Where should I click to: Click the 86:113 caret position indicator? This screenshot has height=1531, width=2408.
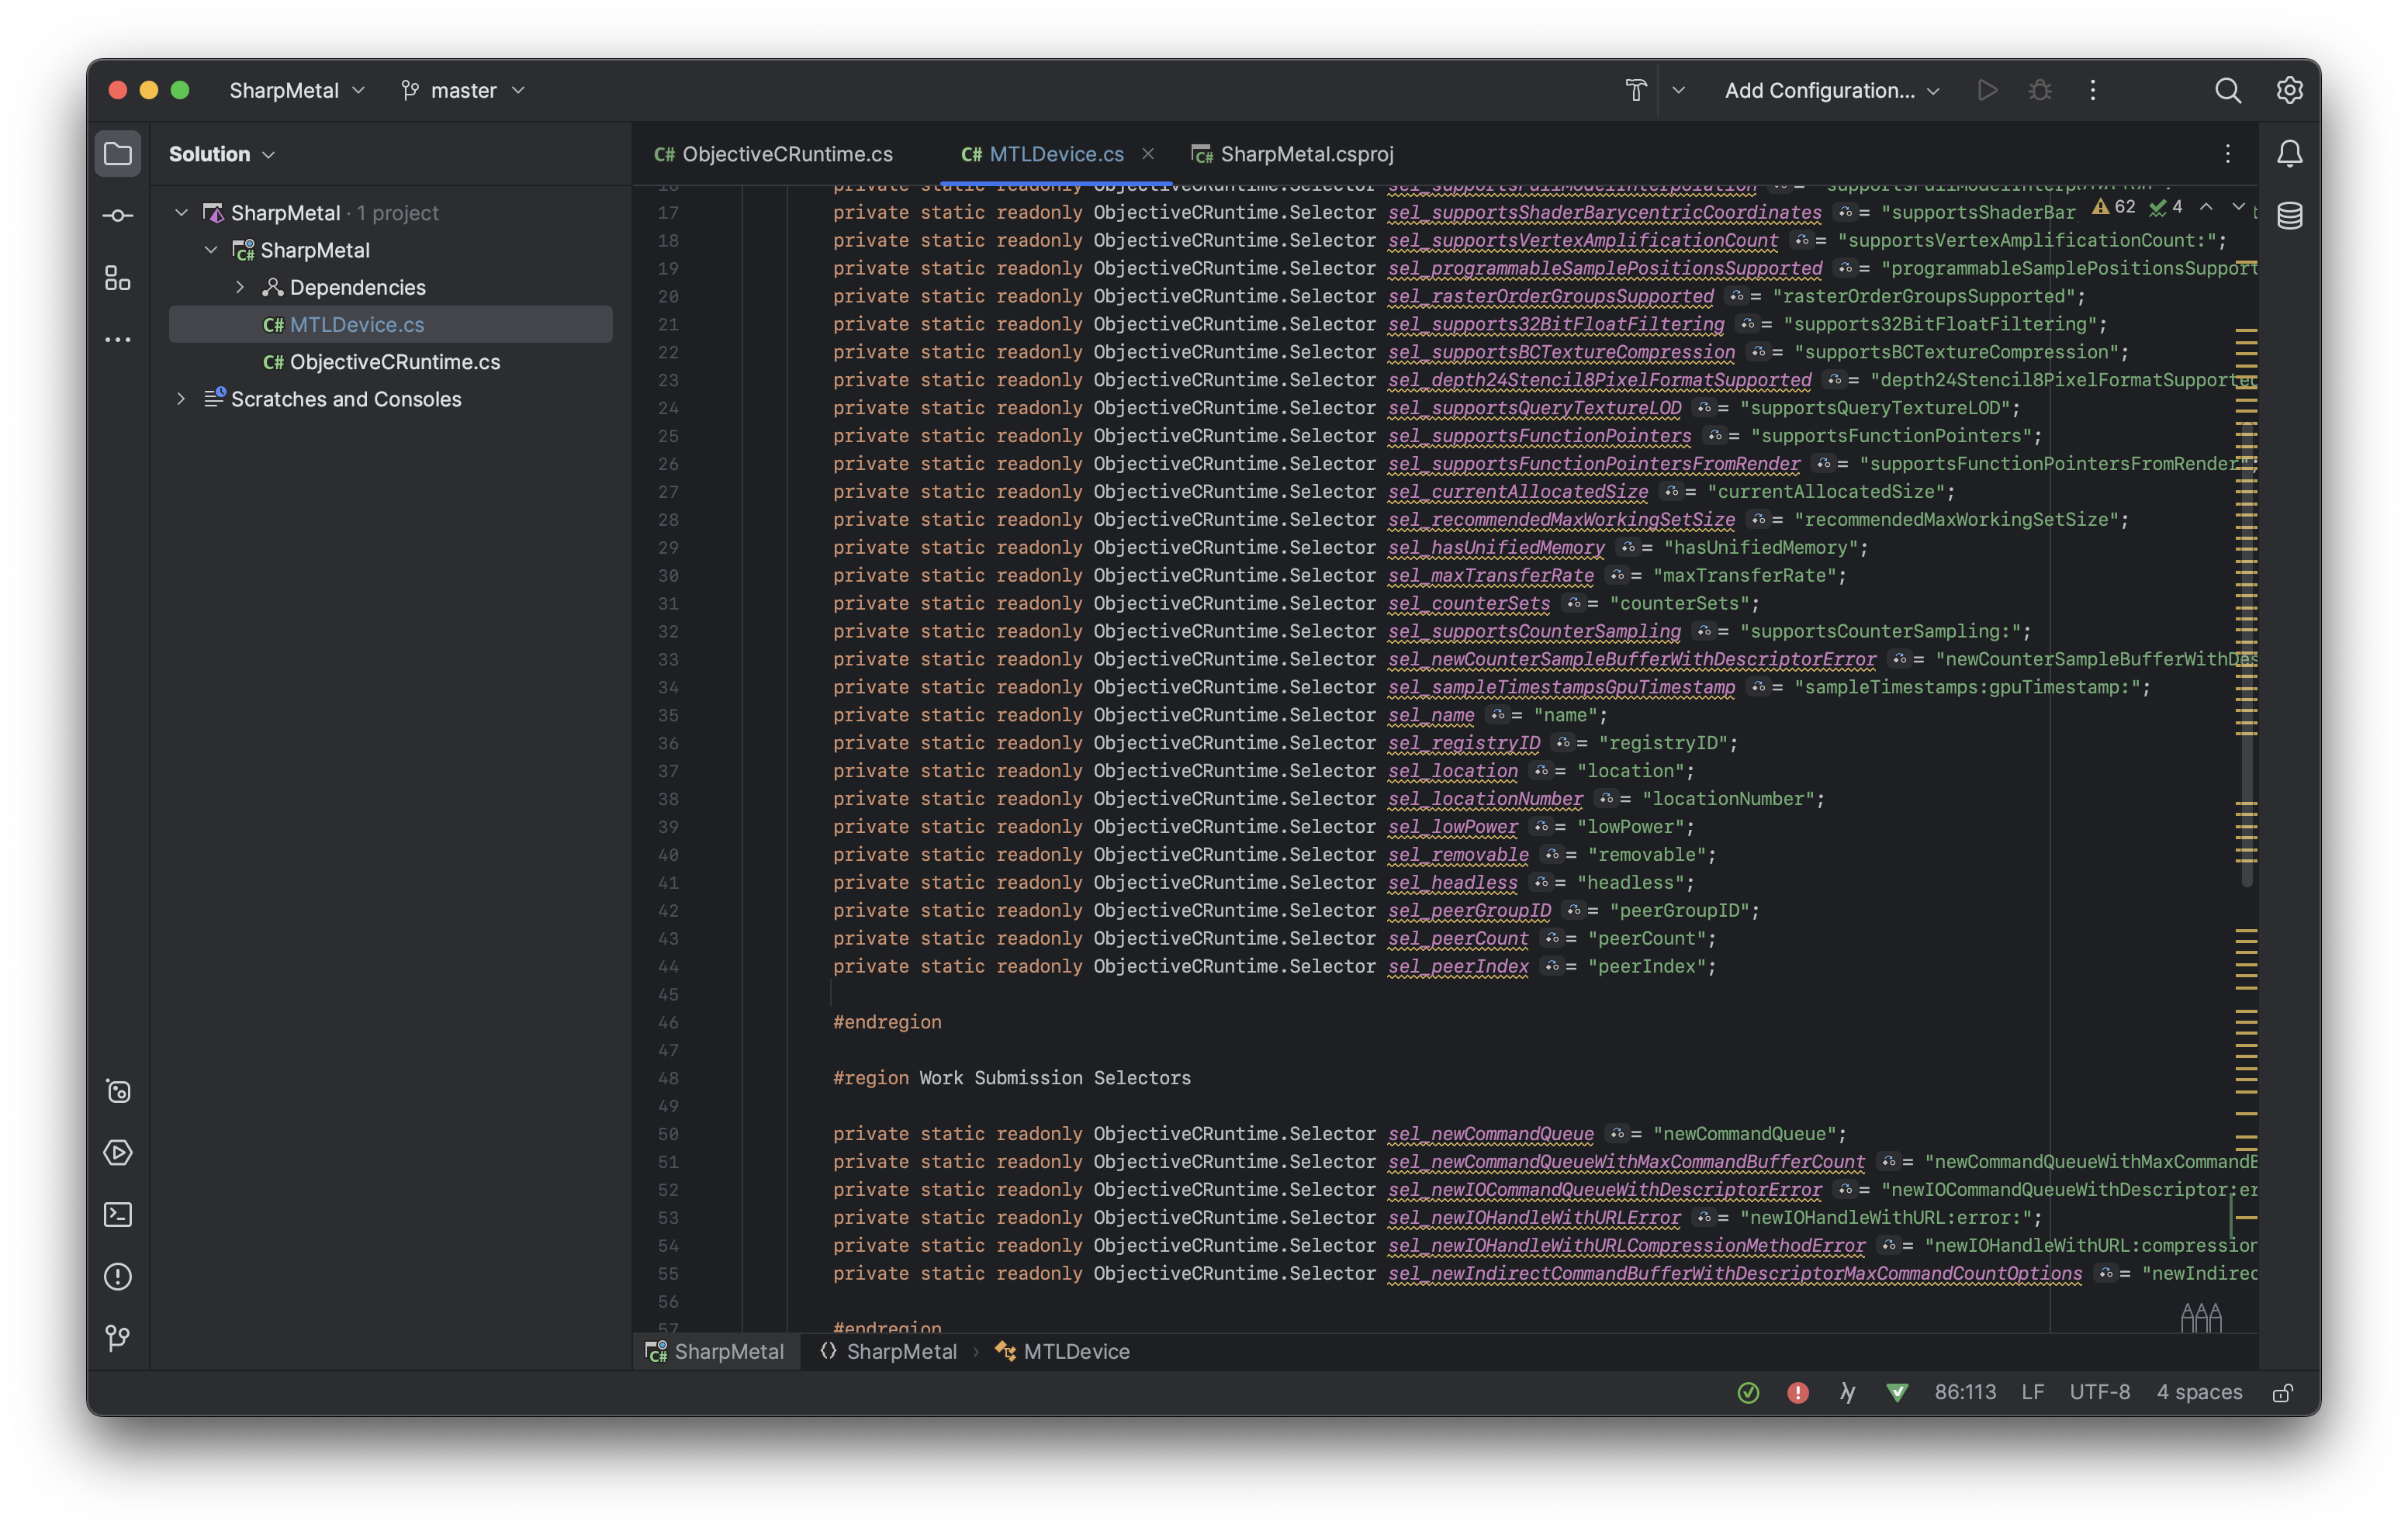[1965, 1392]
